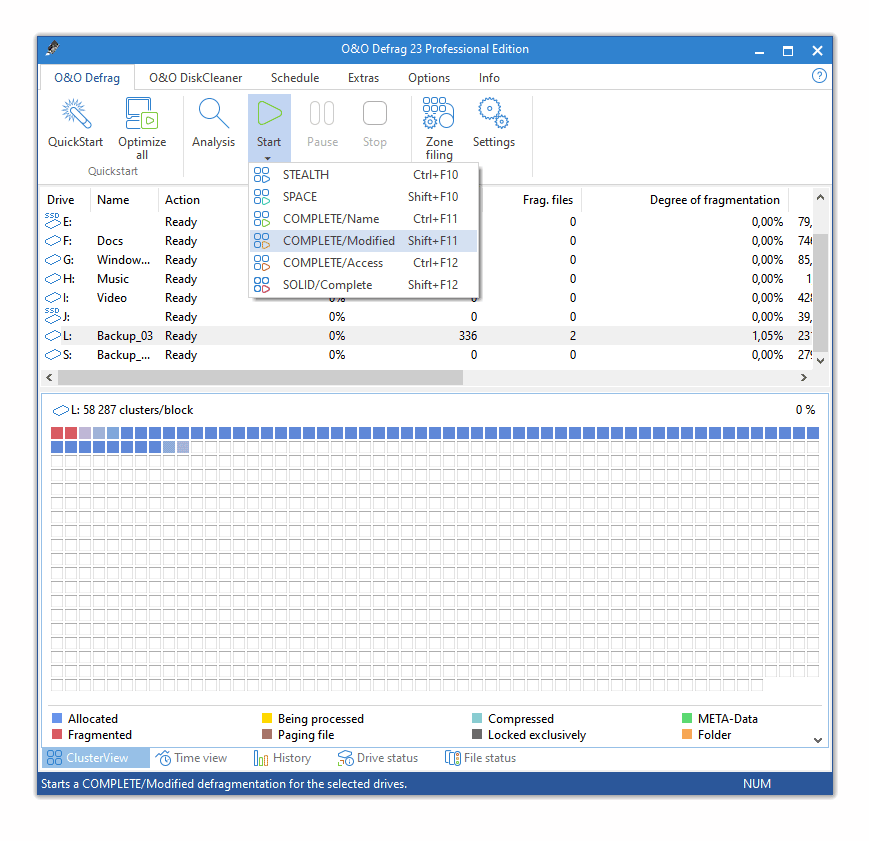Click the Being processed yellow swatch

267,718
